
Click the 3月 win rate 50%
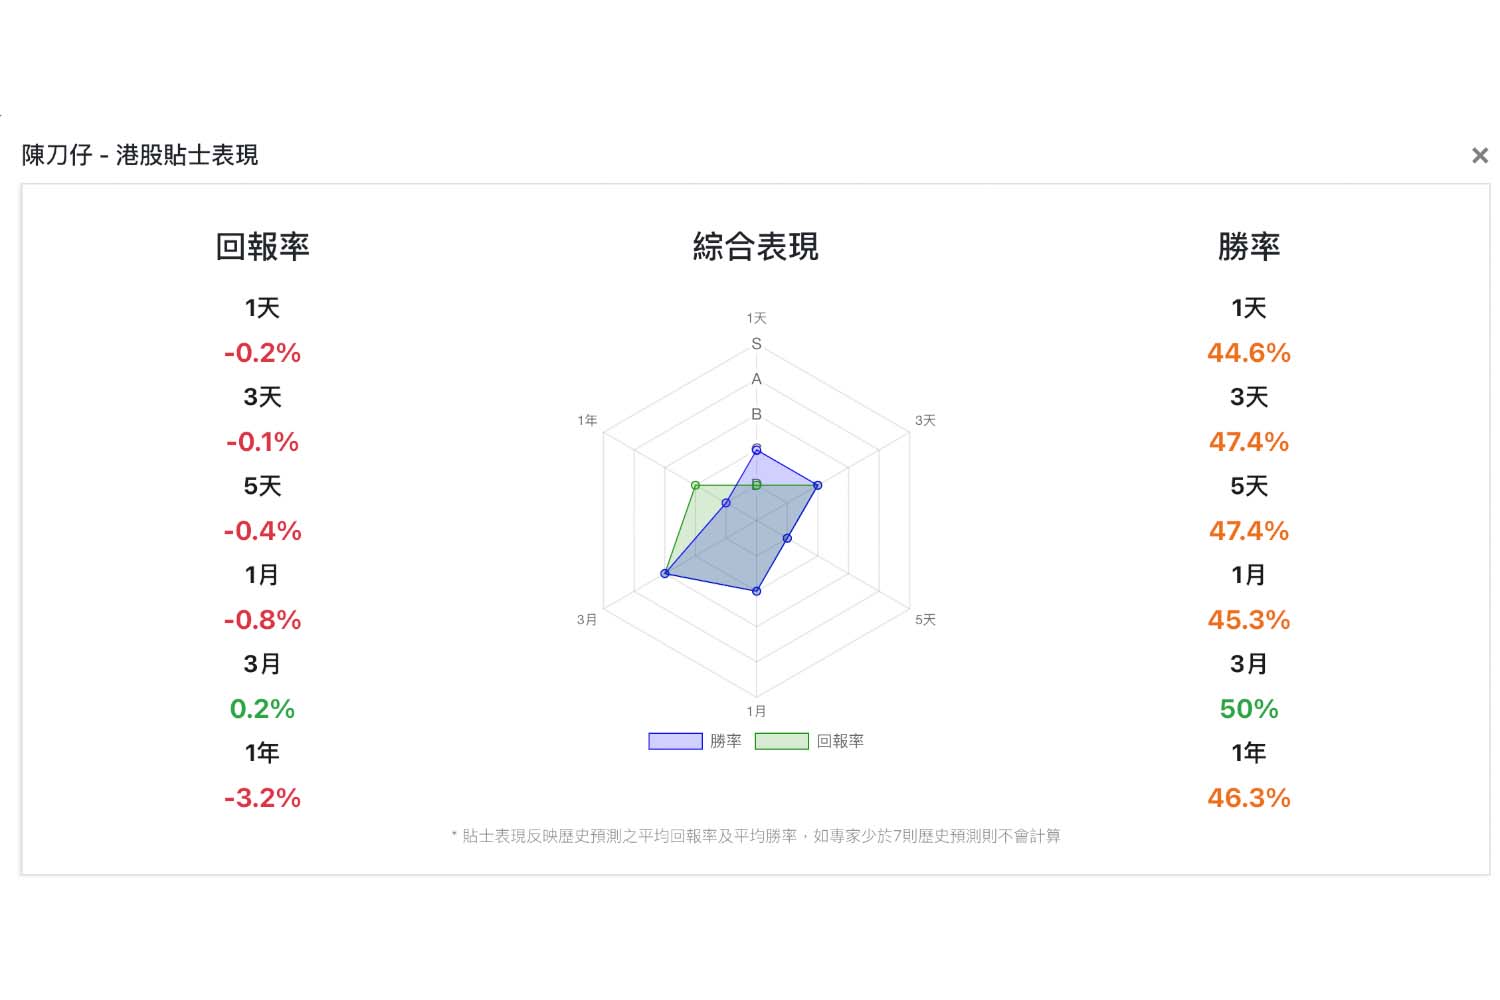(x=1249, y=709)
